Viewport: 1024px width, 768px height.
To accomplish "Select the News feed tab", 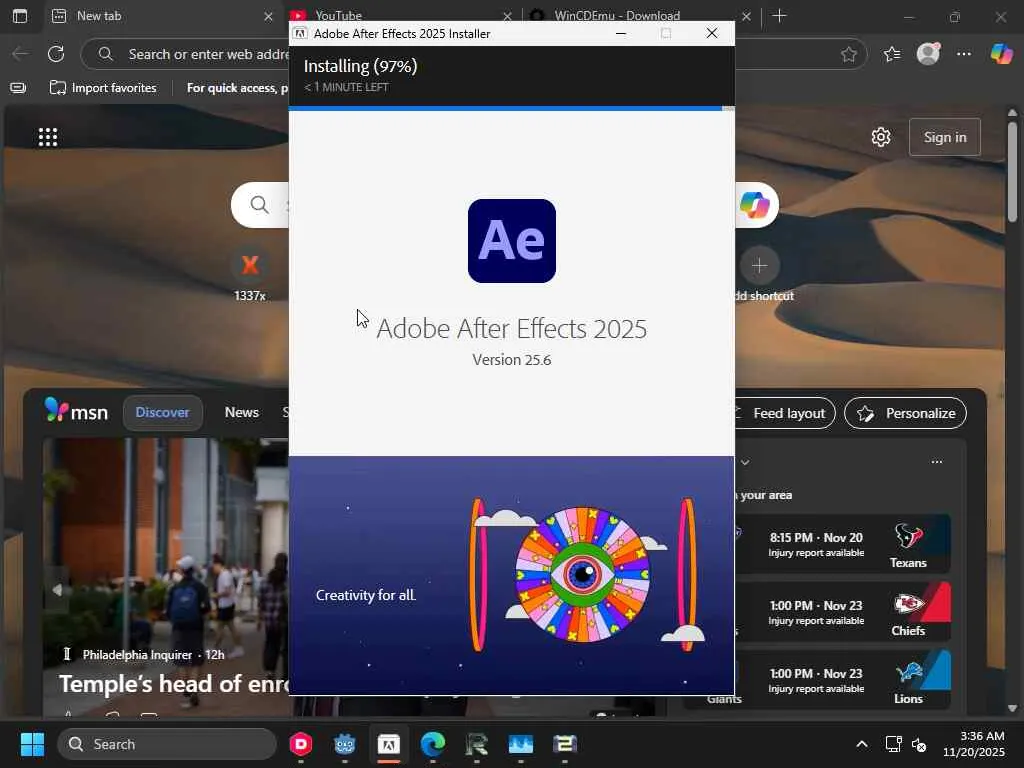I will tap(242, 413).
